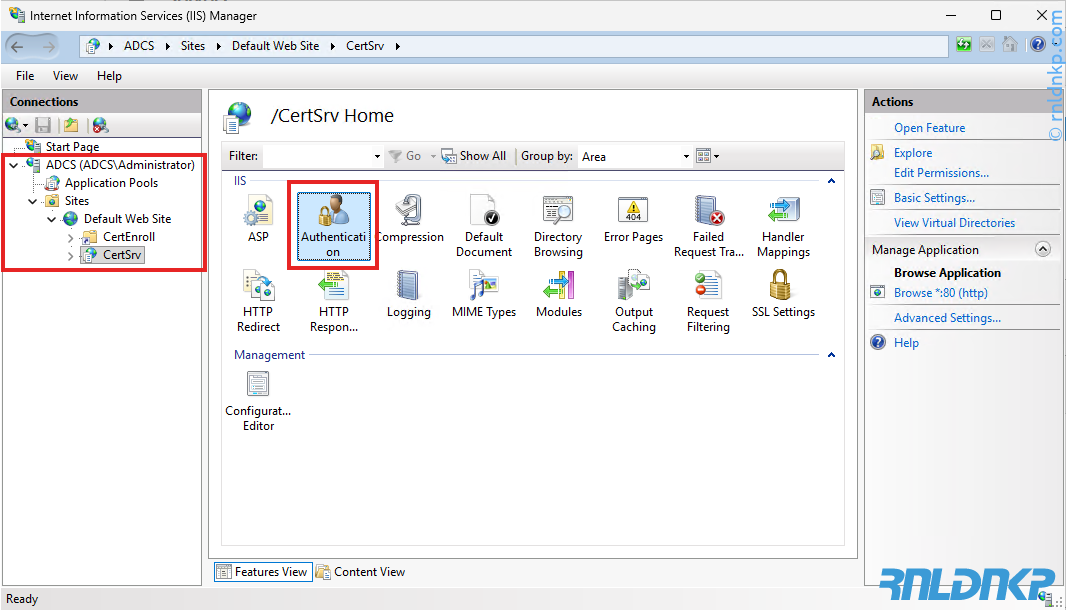The height and width of the screenshot is (610, 1066).
Task: Collapse the Manage Application section
Action: 1042,250
